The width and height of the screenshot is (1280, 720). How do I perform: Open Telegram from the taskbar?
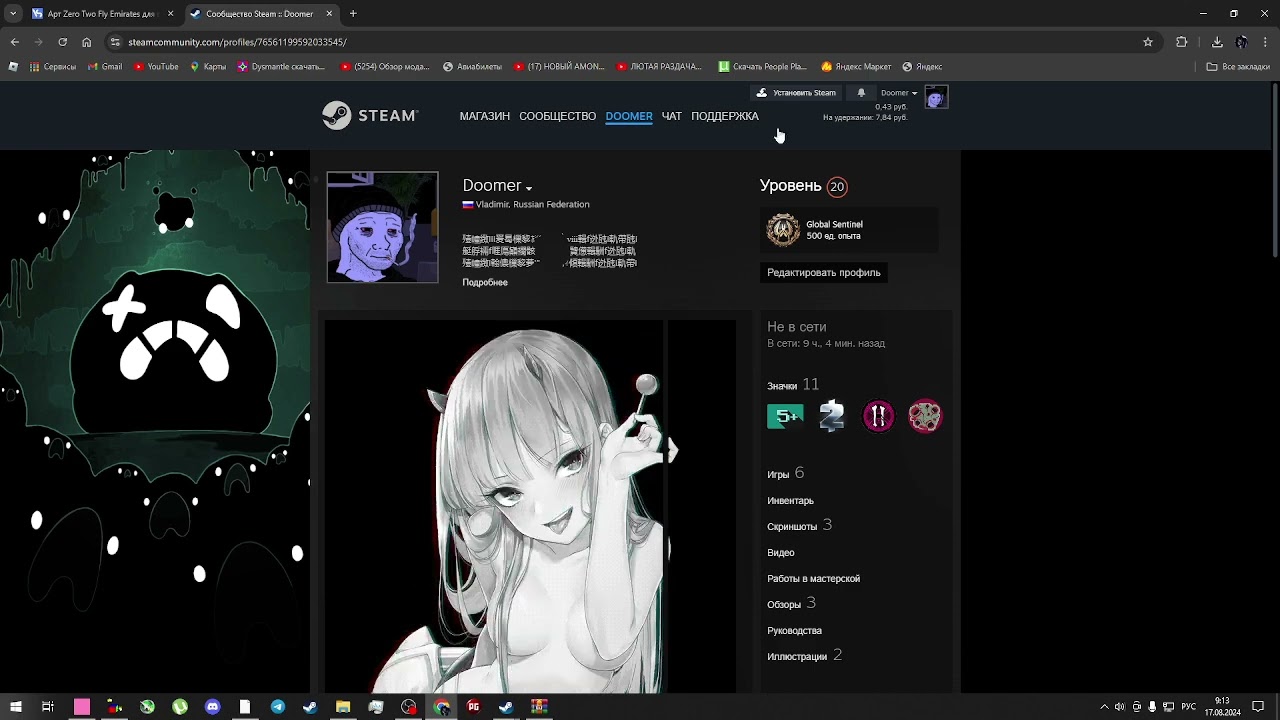[278, 707]
